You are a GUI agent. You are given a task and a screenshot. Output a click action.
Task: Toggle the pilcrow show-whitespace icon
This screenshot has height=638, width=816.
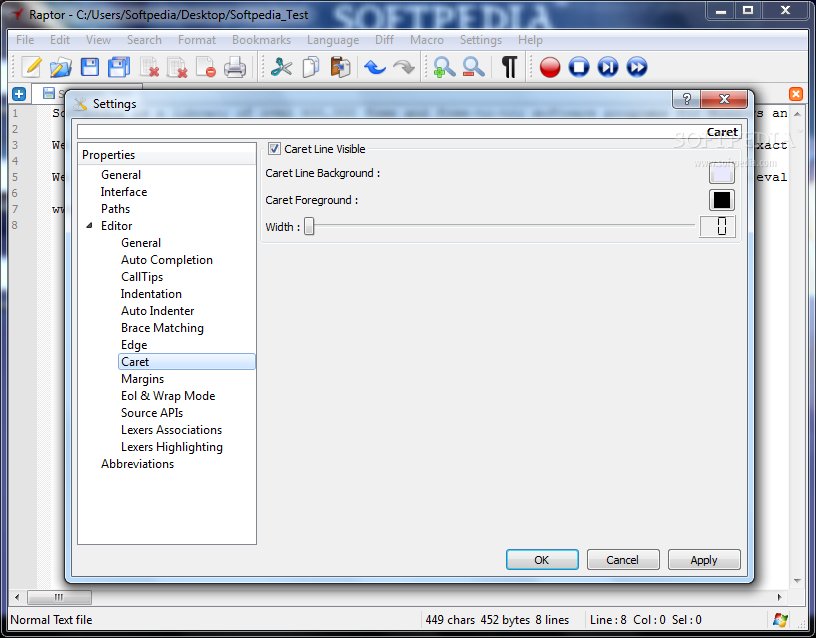click(x=509, y=67)
